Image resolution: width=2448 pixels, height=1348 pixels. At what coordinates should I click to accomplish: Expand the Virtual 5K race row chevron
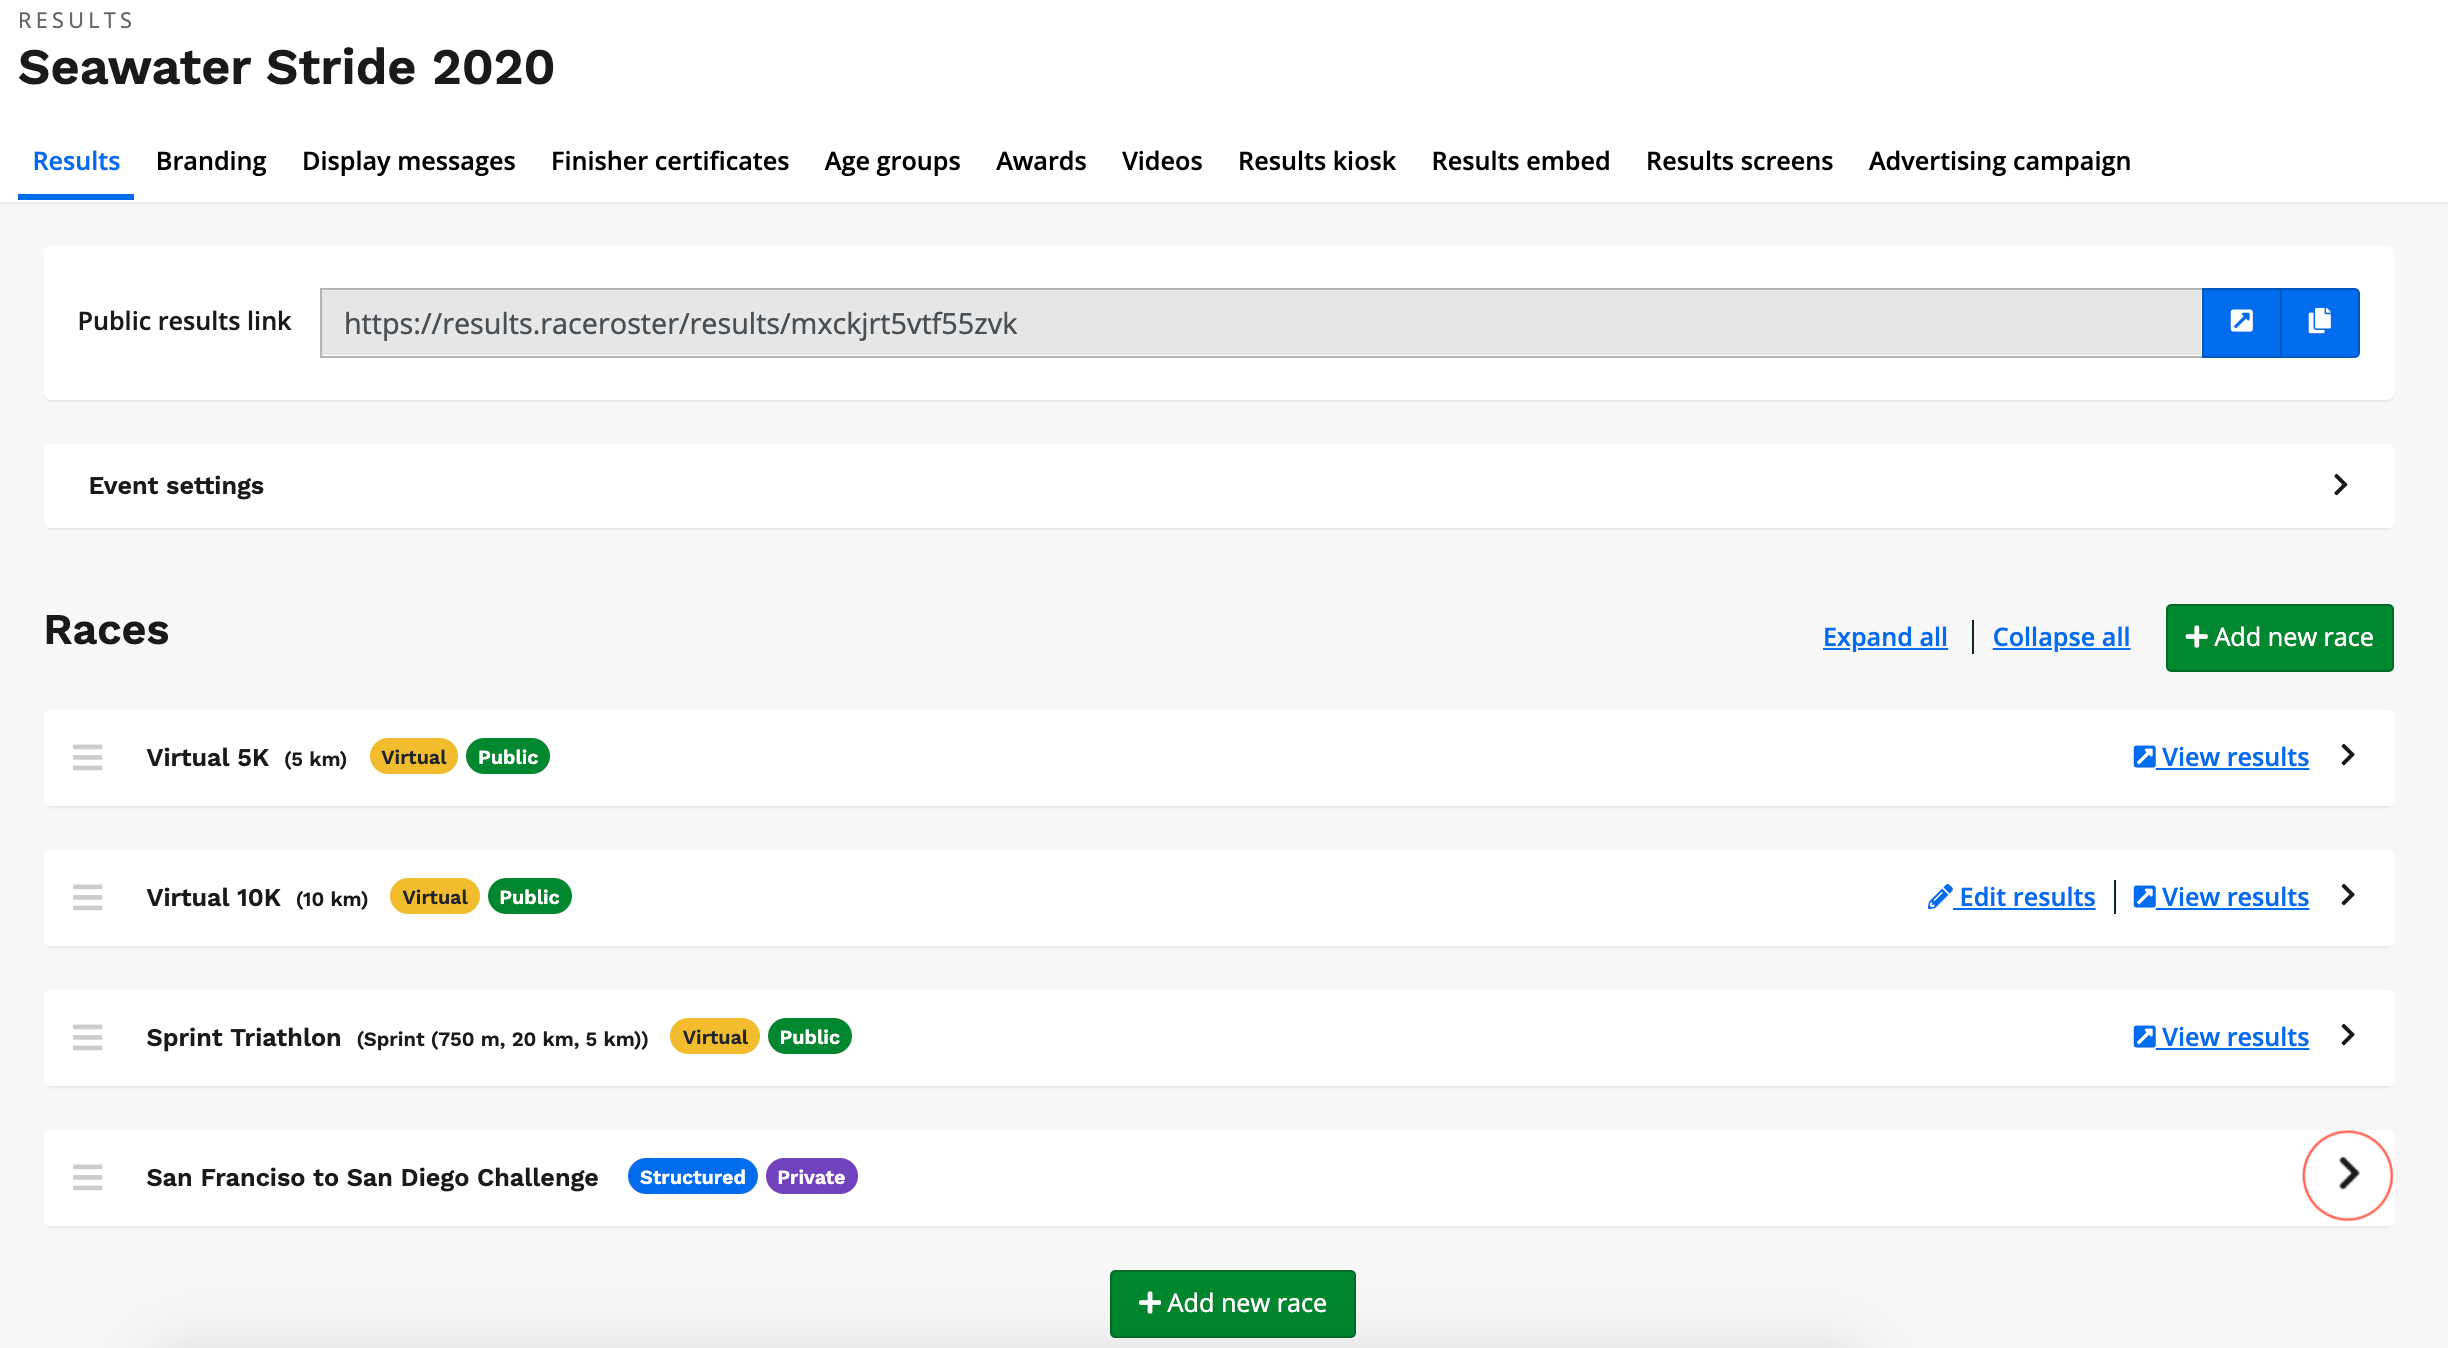2348,755
